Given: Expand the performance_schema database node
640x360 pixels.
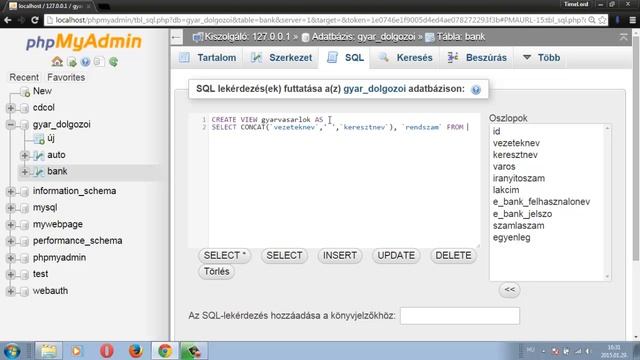Looking at the screenshot, I should pos(11,241).
